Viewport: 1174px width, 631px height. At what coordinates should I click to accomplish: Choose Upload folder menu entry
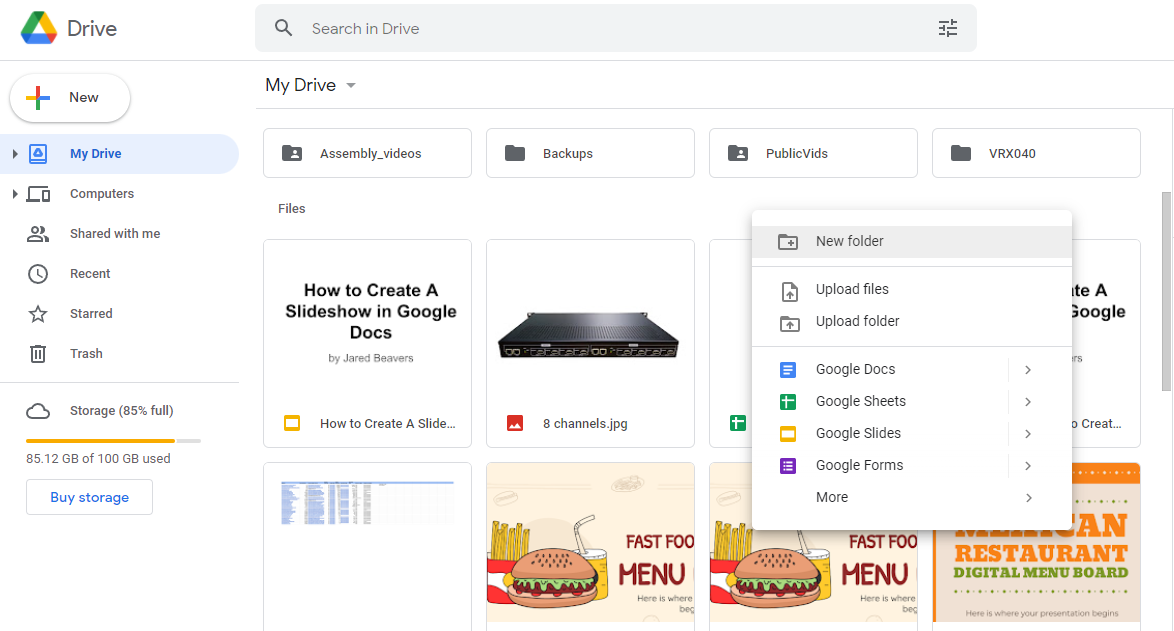pos(912,322)
